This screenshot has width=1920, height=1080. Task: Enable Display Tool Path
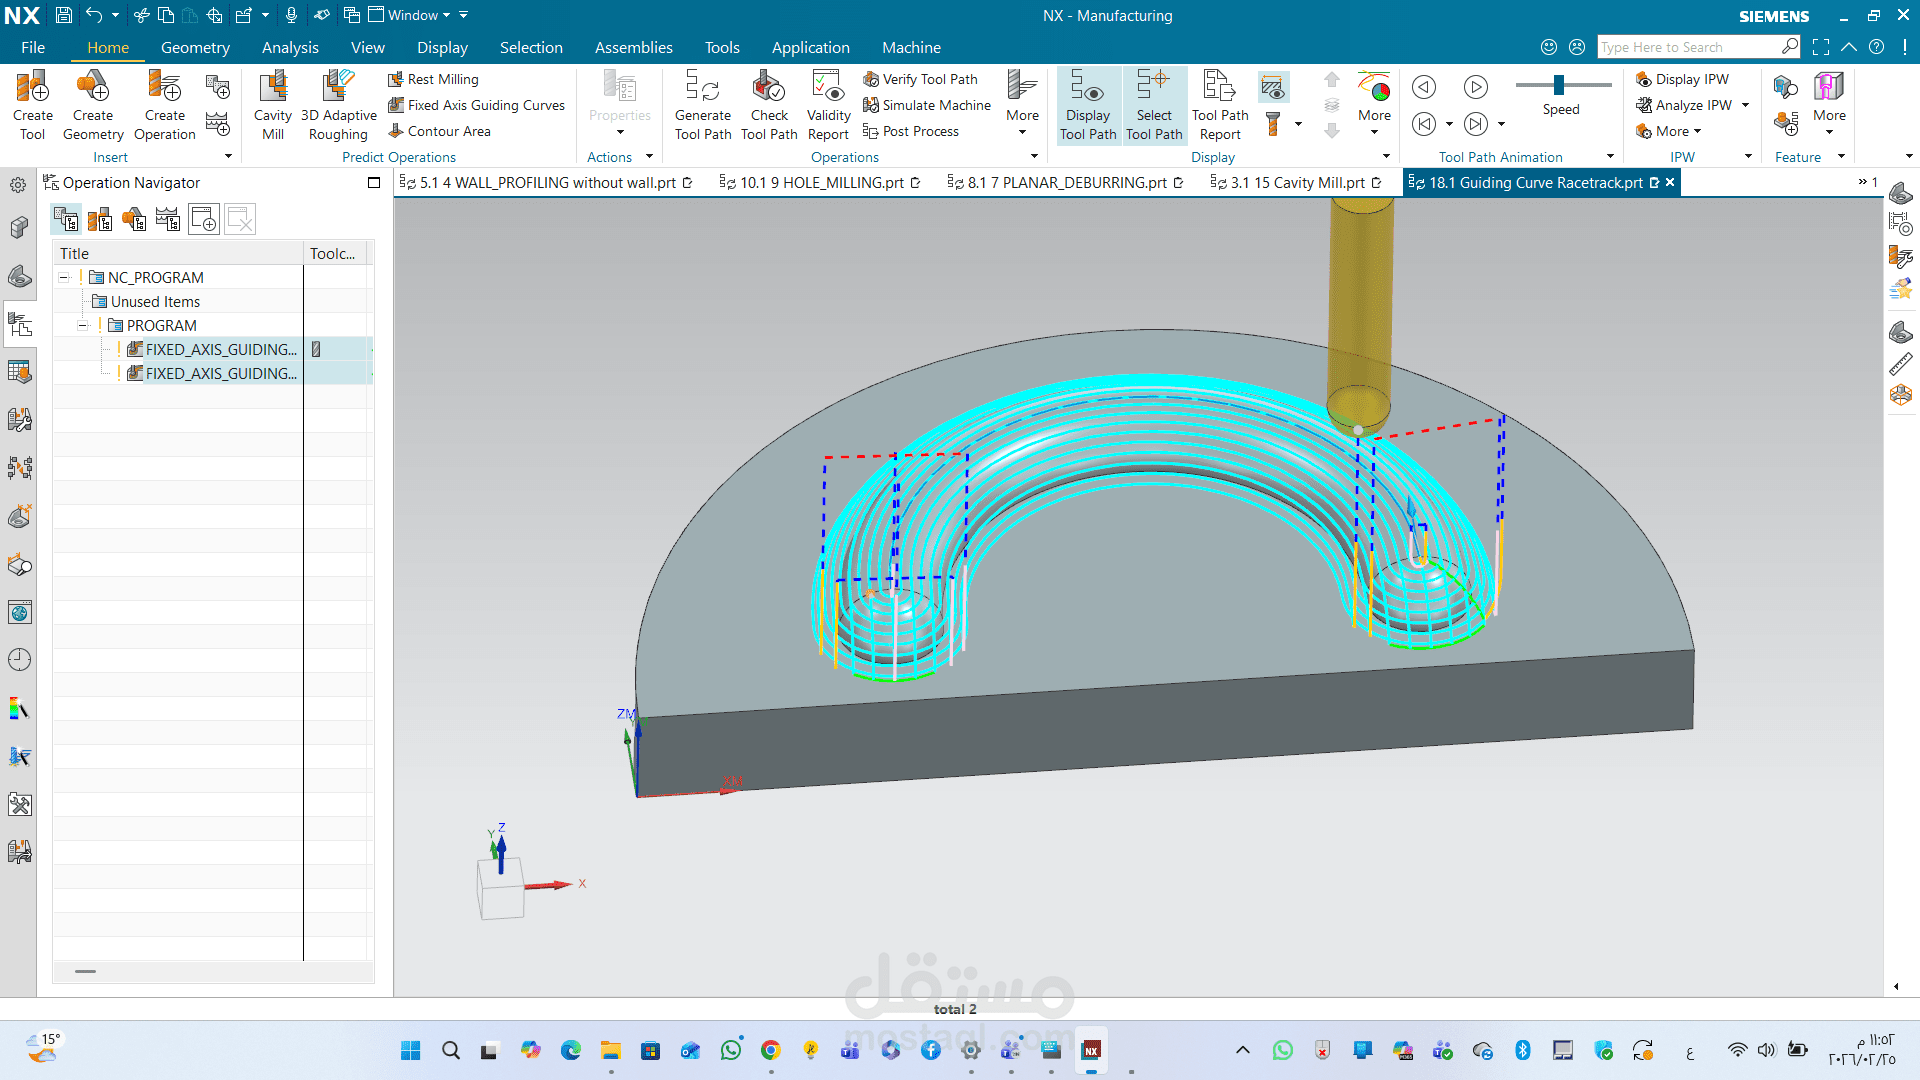[1087, 104]
